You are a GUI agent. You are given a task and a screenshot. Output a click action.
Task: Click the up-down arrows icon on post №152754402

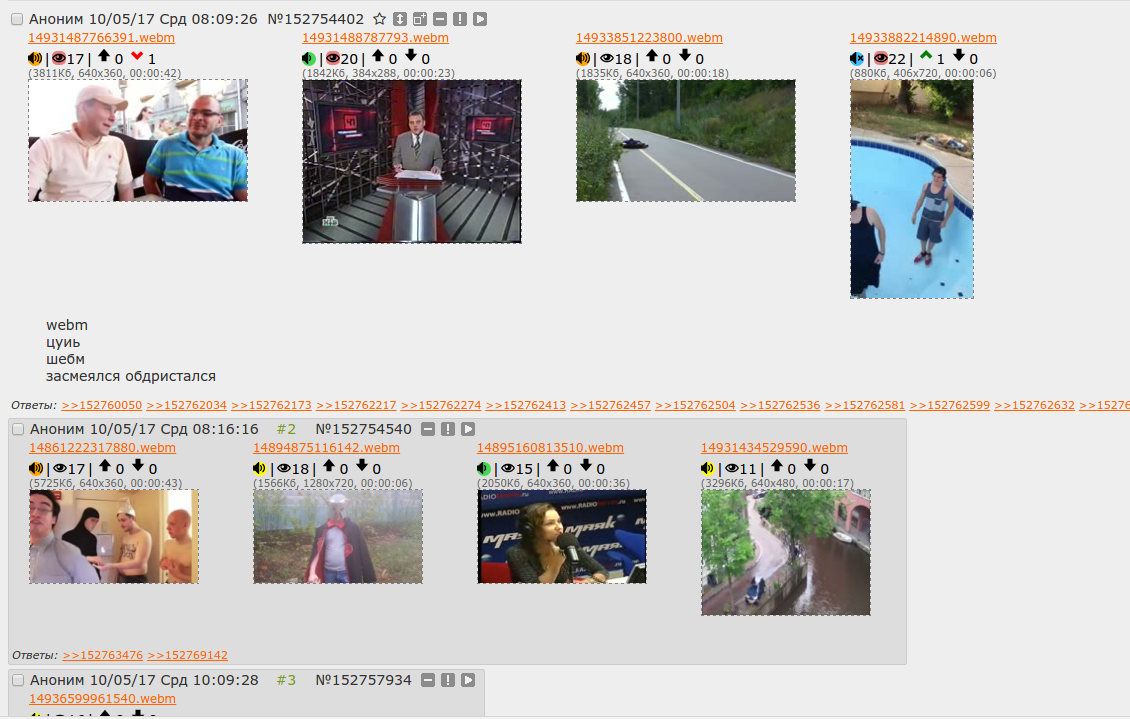[x=399, y=19]
